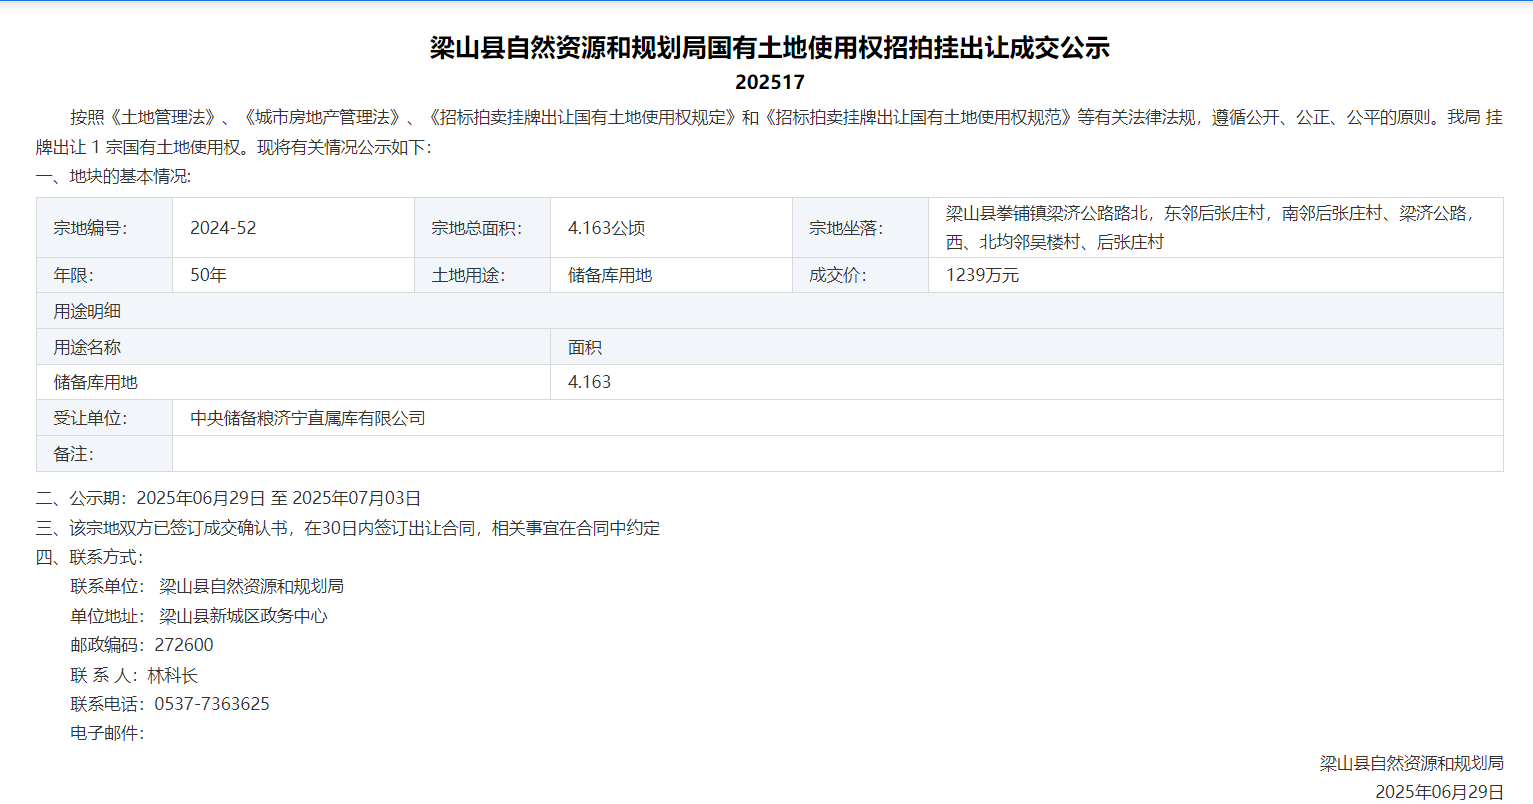The width and height of the screenshot is (1533, 804).
Task: Select the company 中央储备粮济宁直属库有限公司
Action: coord(308,418)
